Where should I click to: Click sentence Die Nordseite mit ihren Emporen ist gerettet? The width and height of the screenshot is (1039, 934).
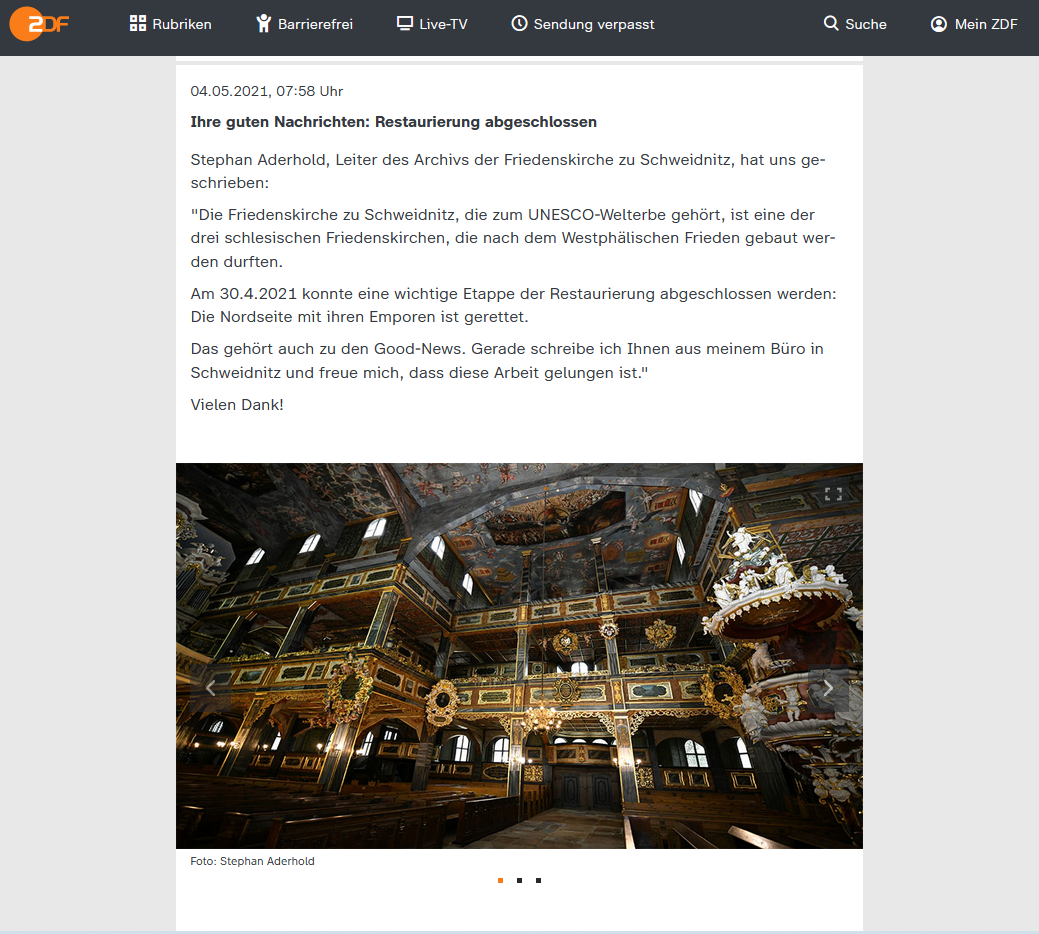[x=359, y=317]
